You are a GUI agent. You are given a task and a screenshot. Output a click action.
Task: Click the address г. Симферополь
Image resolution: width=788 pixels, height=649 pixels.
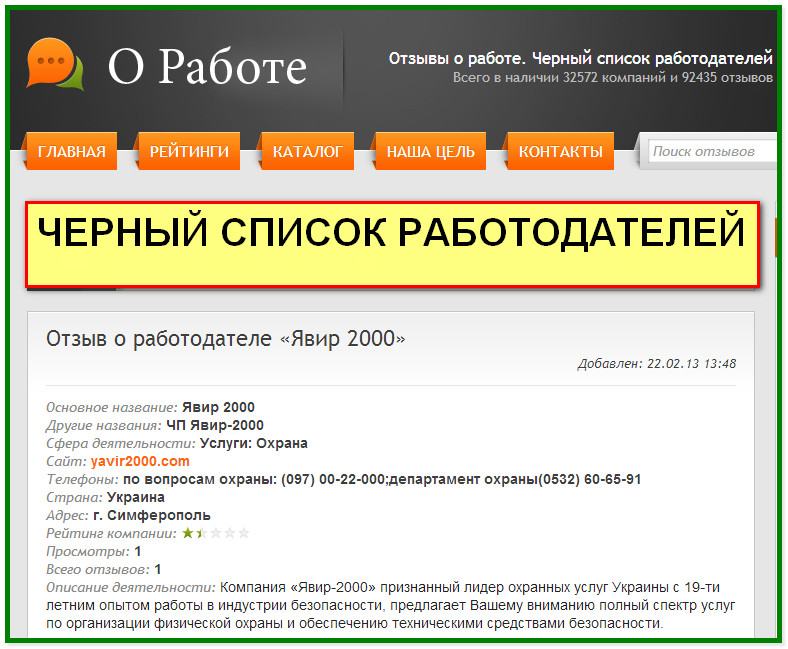[x=152, y=515]
